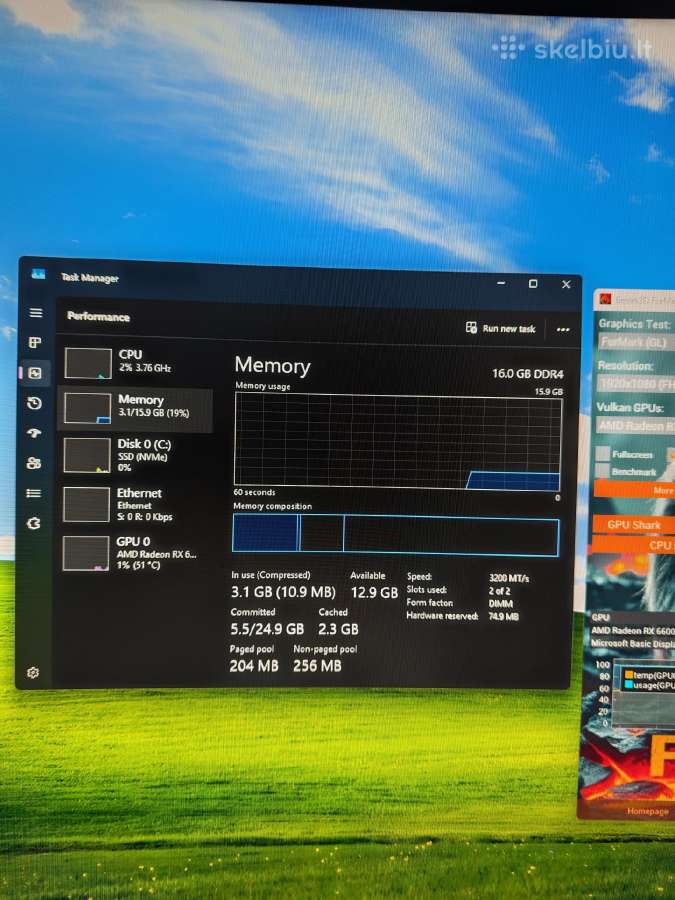Switch to the Users sidebar icon
The width and height of the screenshot is (675, 900).
point(34,463)
